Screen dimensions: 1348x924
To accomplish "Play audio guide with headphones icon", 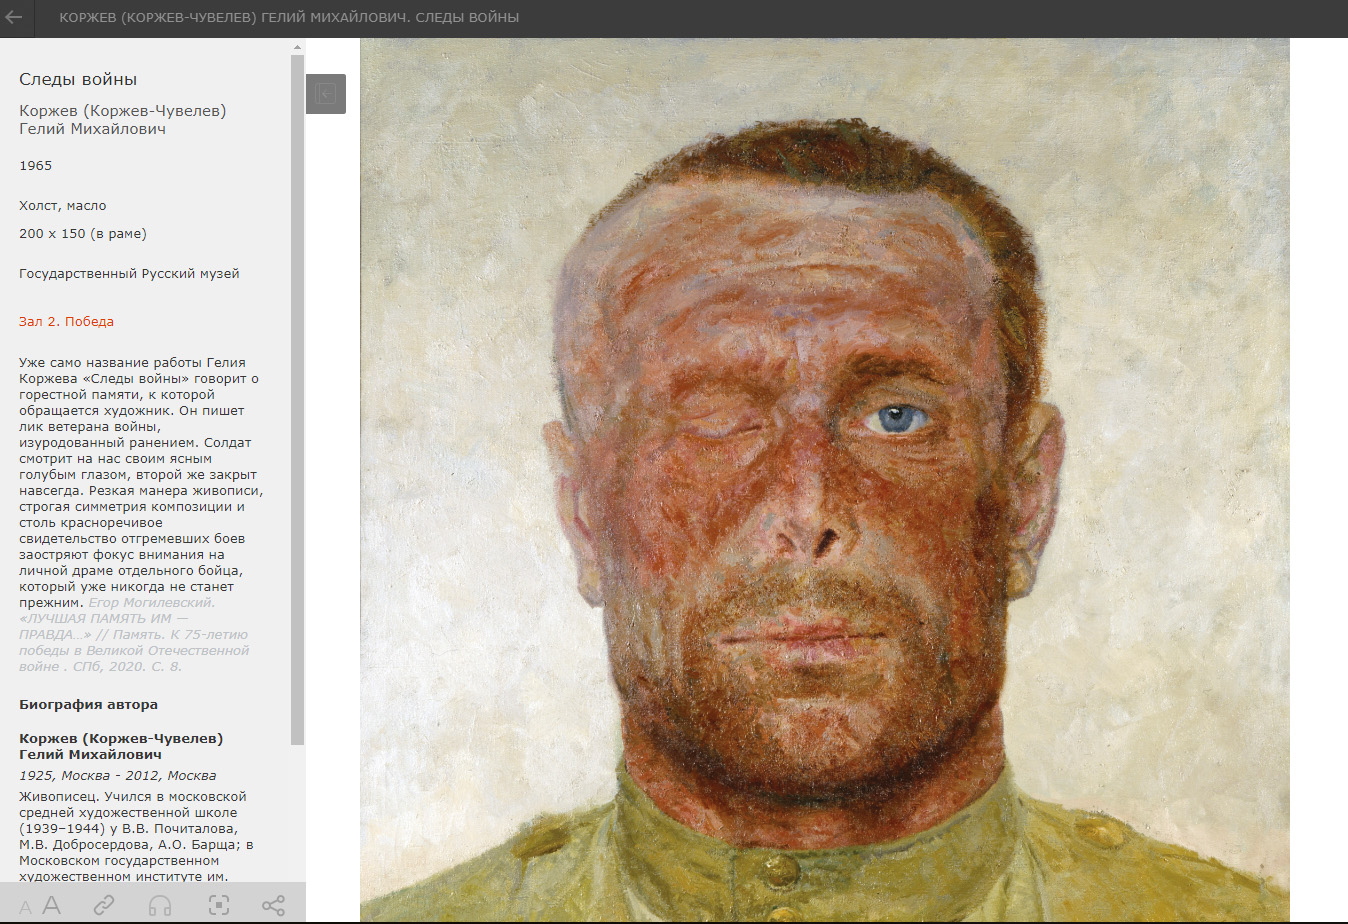I will click(160, 906).
